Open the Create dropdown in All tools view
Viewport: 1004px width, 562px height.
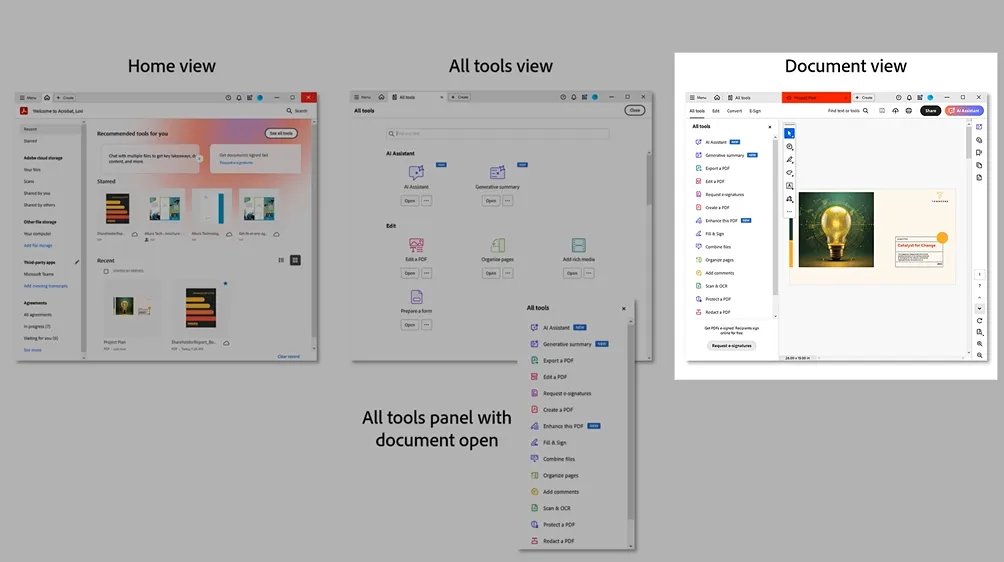(460, 97)
